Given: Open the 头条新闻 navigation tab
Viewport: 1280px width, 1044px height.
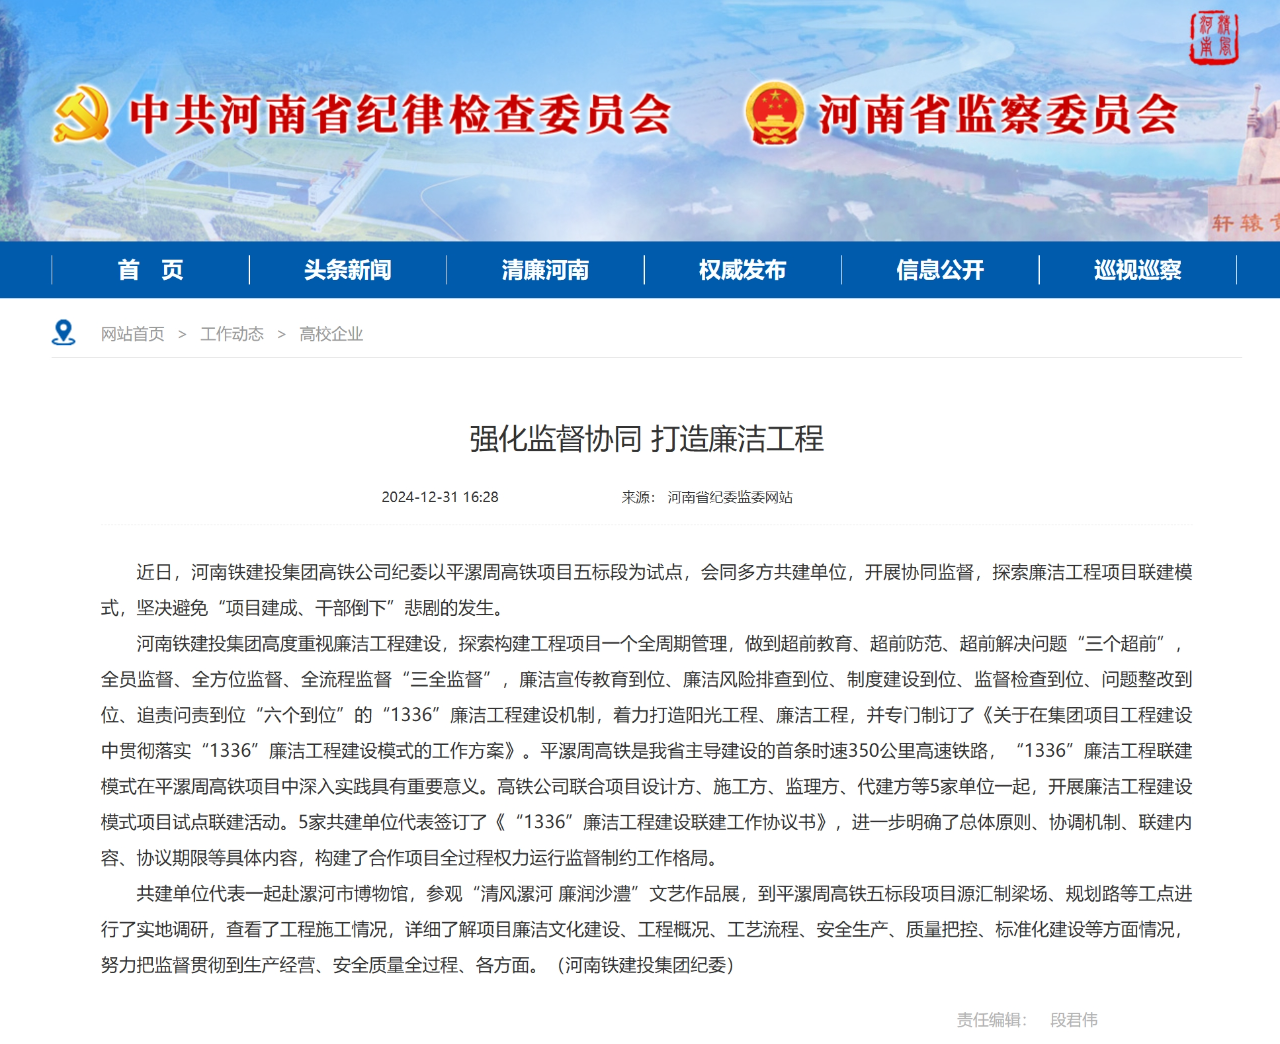Looking at the screenshot, I should click(x=348, y=270).
